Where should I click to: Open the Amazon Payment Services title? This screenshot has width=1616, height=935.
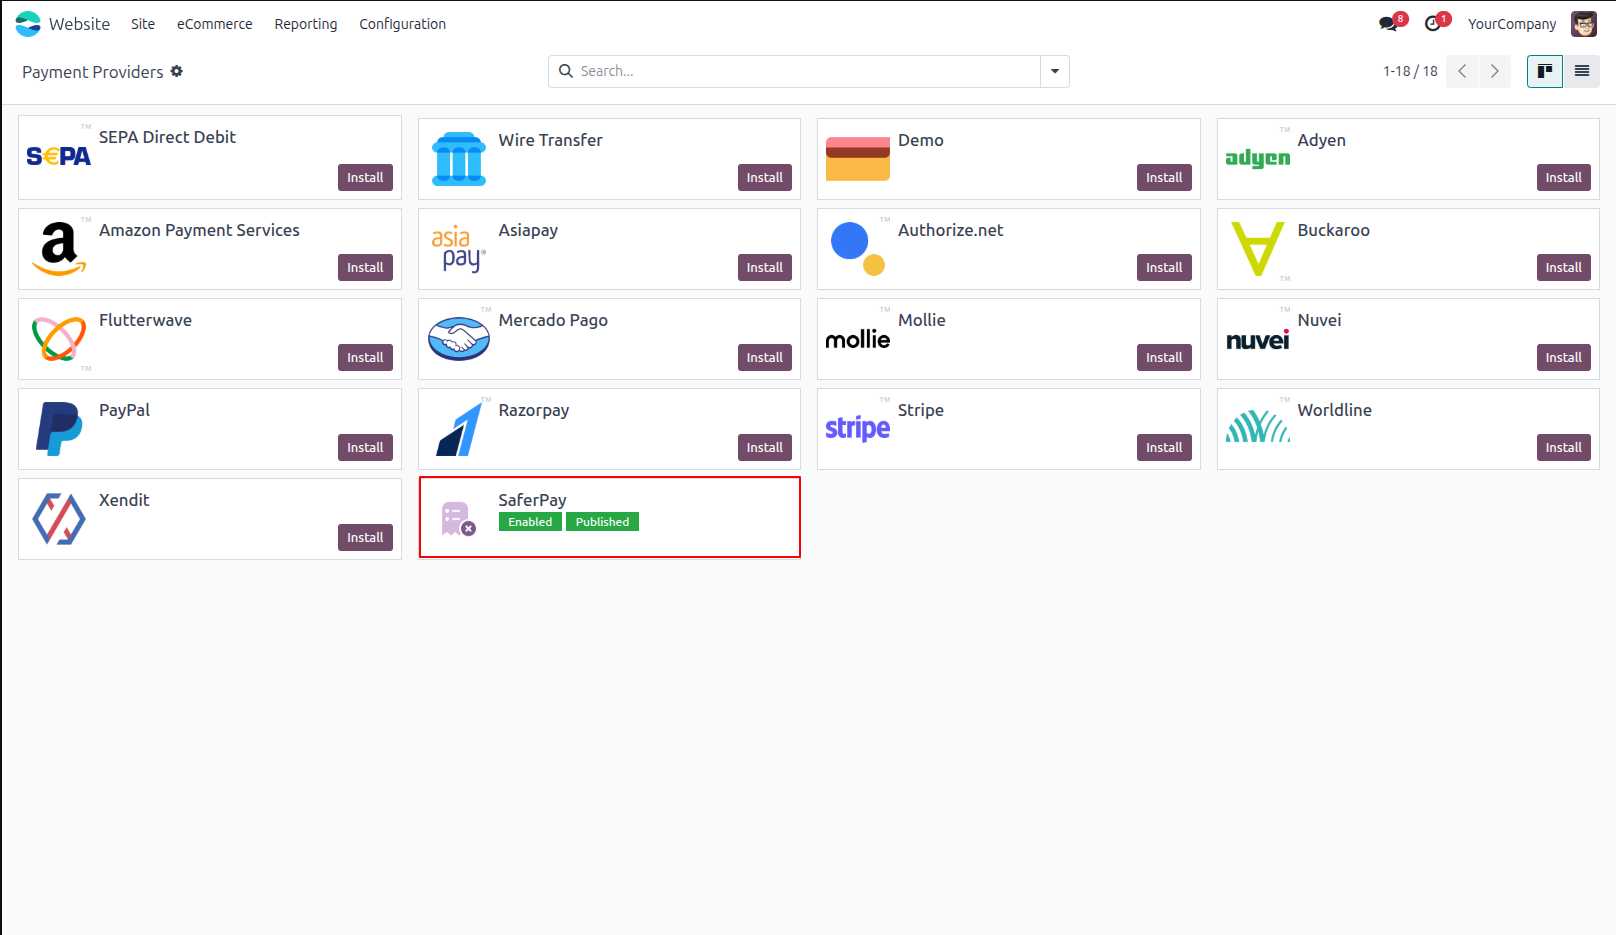(200, 230)
